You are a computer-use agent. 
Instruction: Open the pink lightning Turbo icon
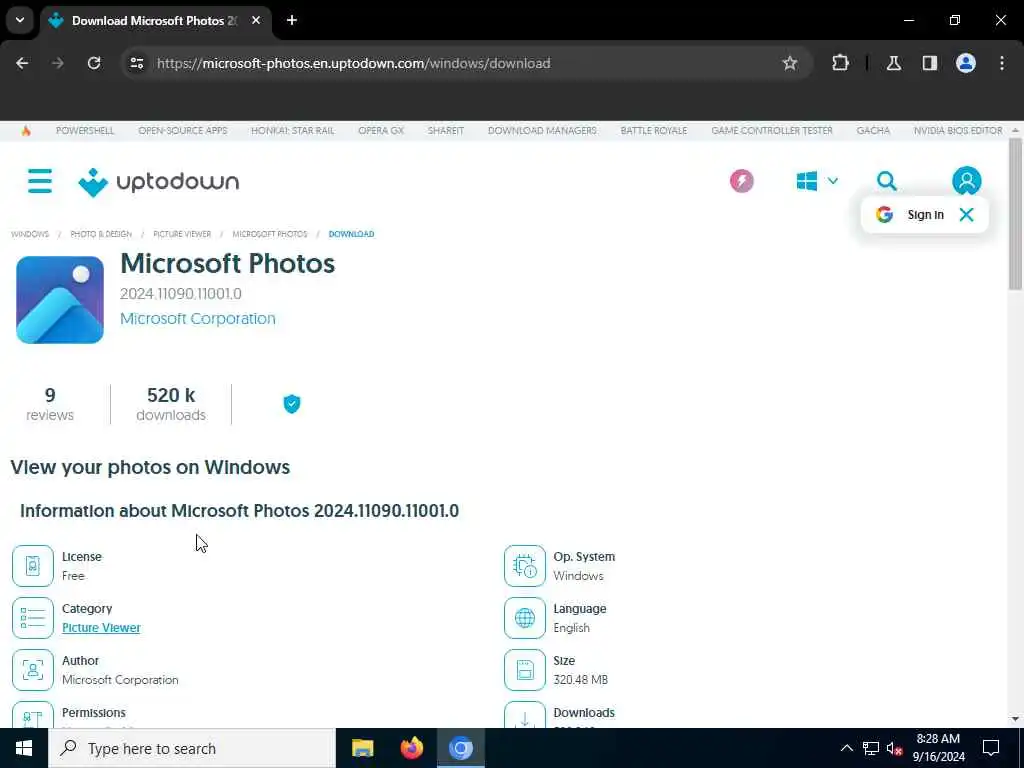(x=741, y=181)
